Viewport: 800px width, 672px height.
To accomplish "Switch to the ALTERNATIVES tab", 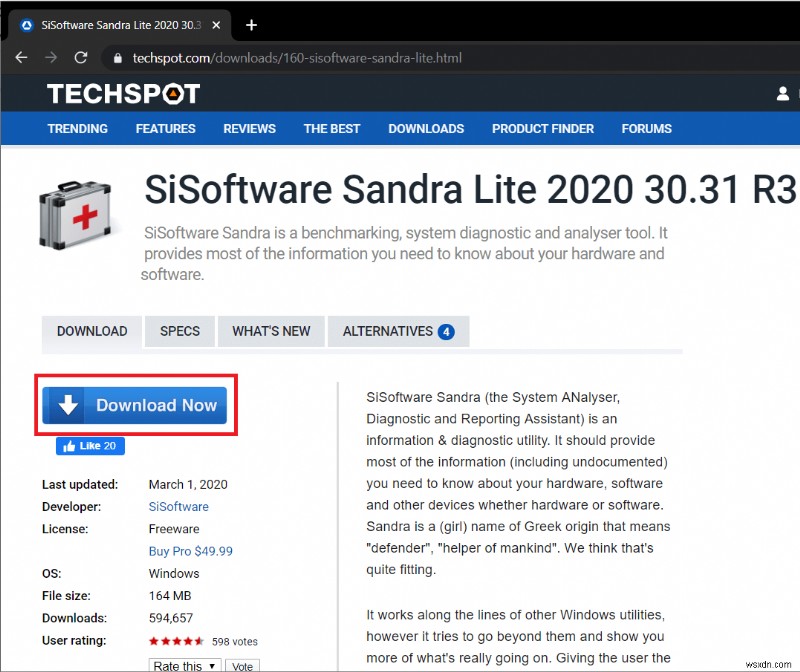I will point(398,332).
